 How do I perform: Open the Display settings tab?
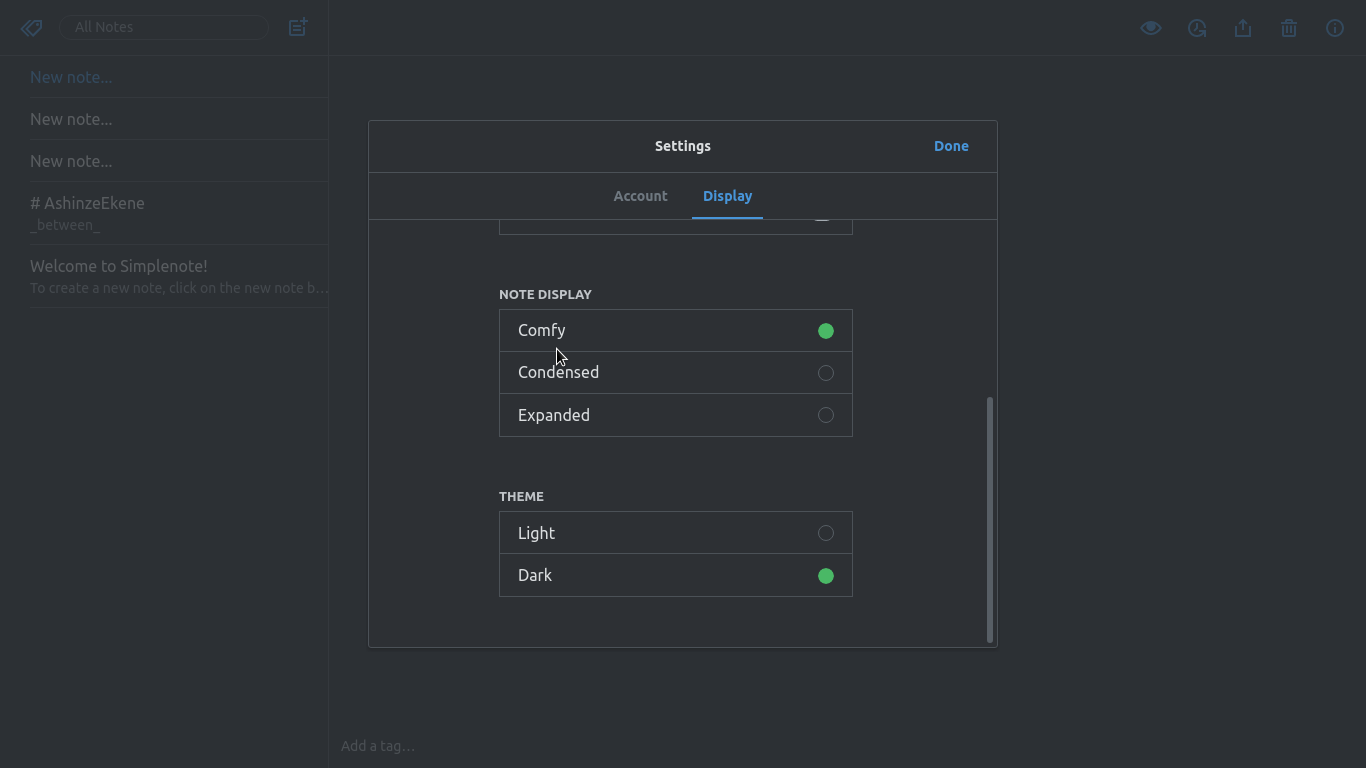click(x=727, y=196)
